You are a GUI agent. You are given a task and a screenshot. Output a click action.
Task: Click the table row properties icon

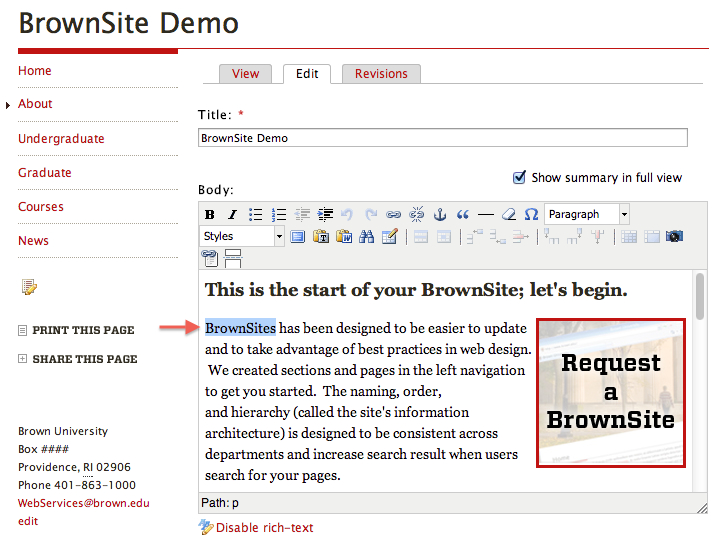coord(421,237)
